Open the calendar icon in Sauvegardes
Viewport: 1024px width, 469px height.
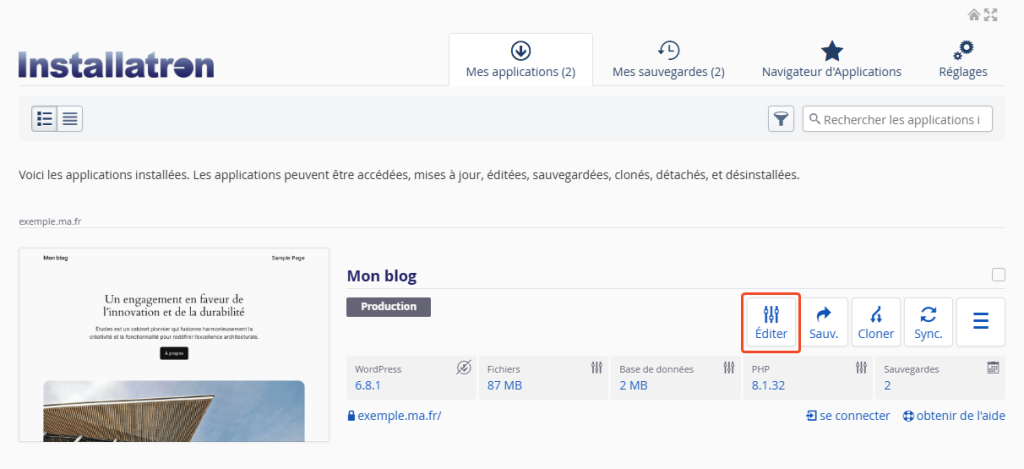coord(993,368)
